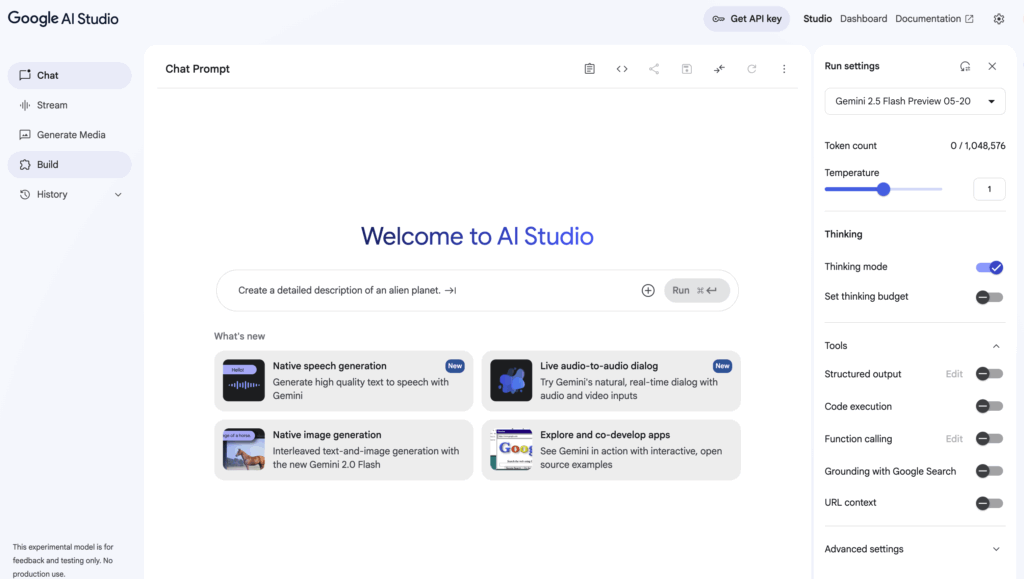Open the Documentation link

coord(934,19)
